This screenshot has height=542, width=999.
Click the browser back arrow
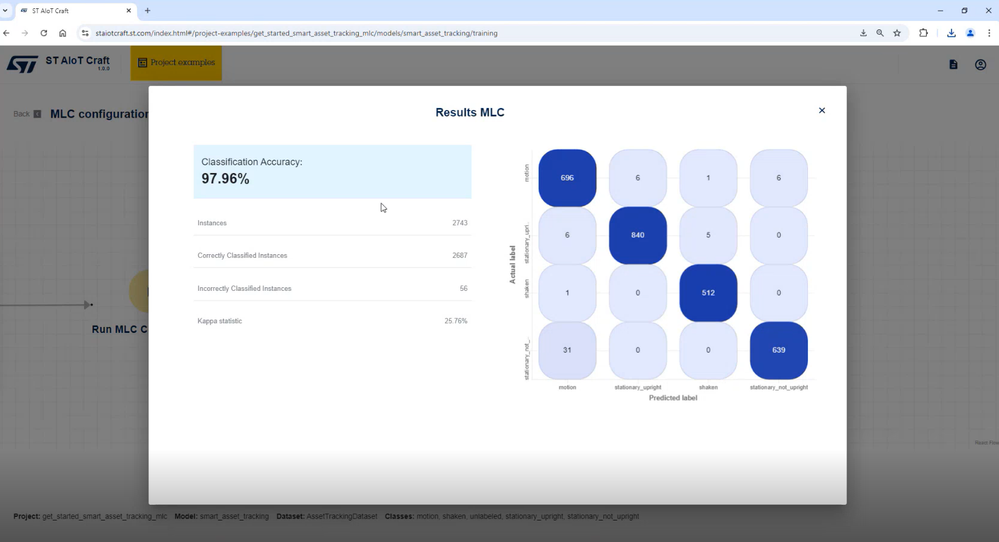[6, 33]
